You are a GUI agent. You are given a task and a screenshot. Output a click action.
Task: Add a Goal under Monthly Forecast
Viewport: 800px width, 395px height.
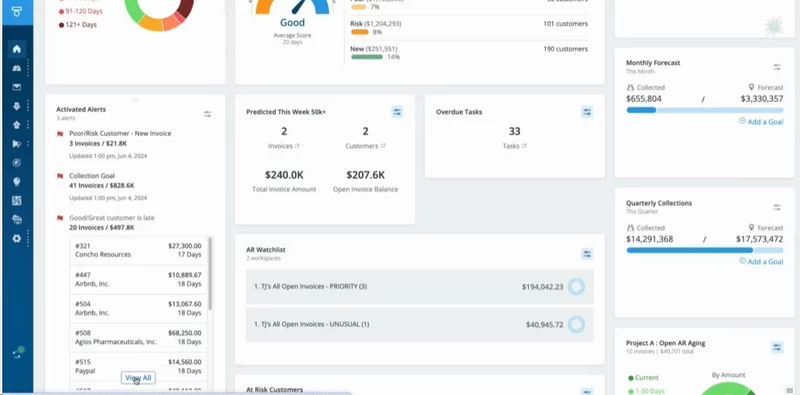[x=761, y=121]
